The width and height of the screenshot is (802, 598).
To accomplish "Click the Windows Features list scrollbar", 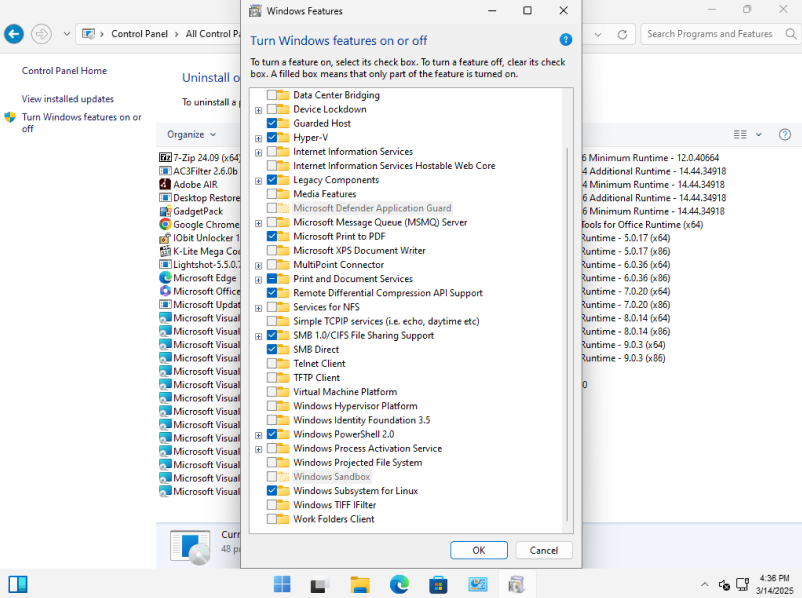I will coord(567,330).
